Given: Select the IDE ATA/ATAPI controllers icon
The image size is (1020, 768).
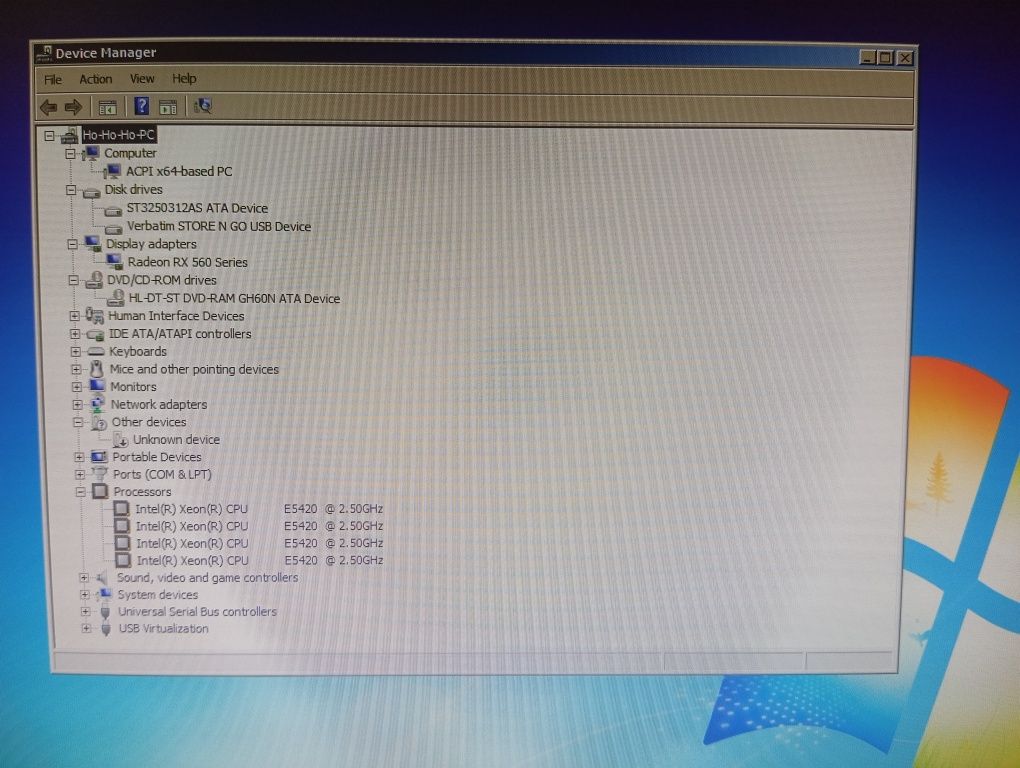Looking at the screenshot, I should (96, 334).
